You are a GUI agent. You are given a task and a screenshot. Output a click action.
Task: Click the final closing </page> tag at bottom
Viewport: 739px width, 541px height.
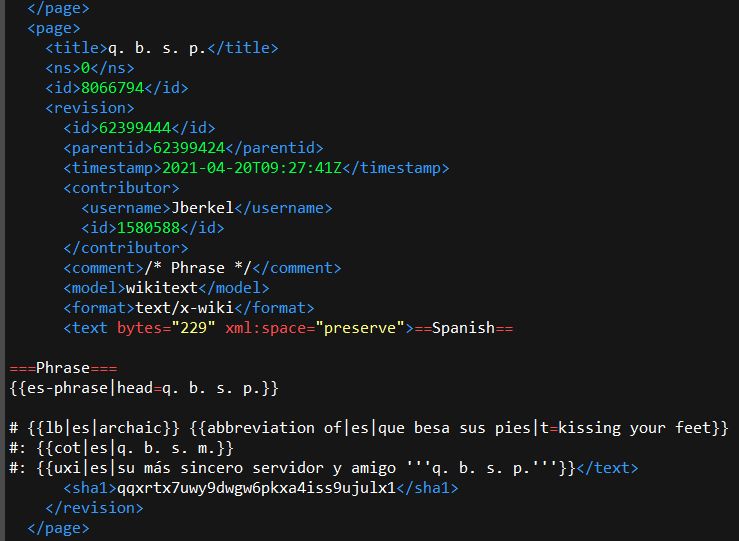coord(58,528)
